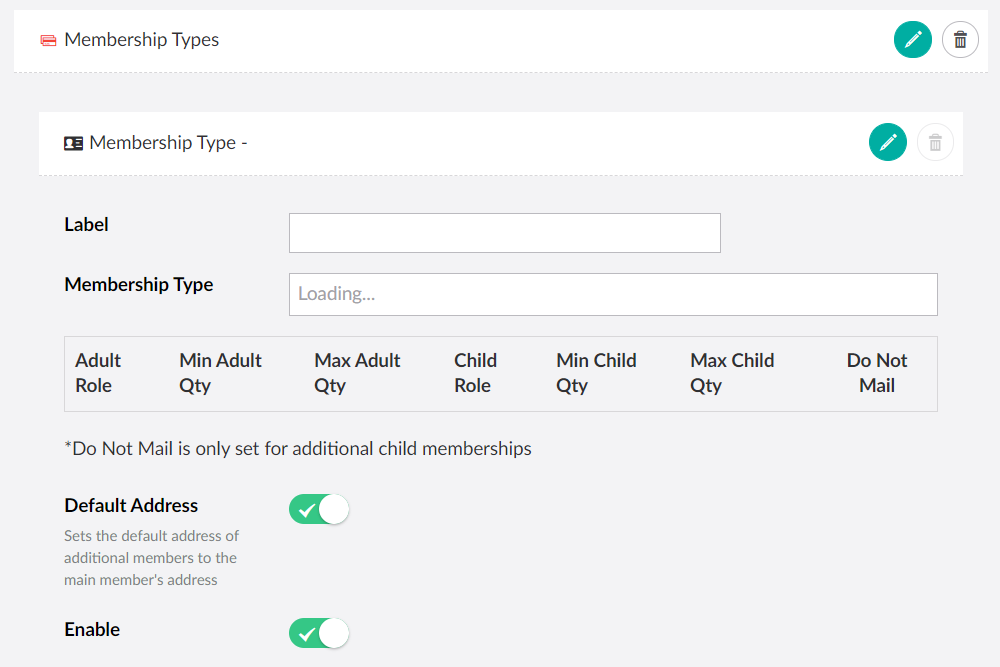Click the Max Child Qty column heading
1000x667 pixels.
[x=731, y=373]
